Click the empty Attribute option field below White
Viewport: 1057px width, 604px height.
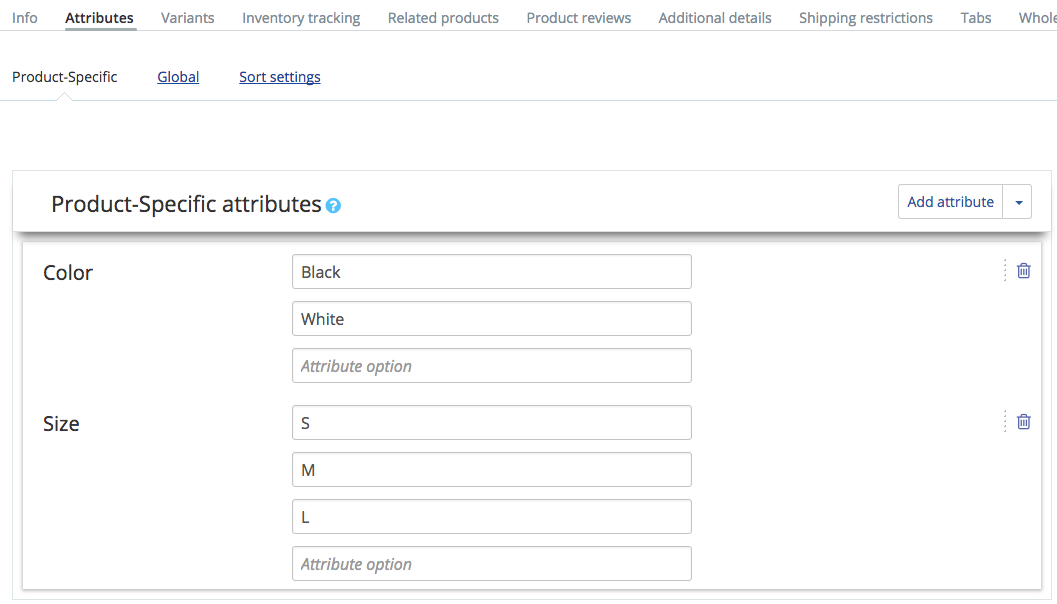491,365
